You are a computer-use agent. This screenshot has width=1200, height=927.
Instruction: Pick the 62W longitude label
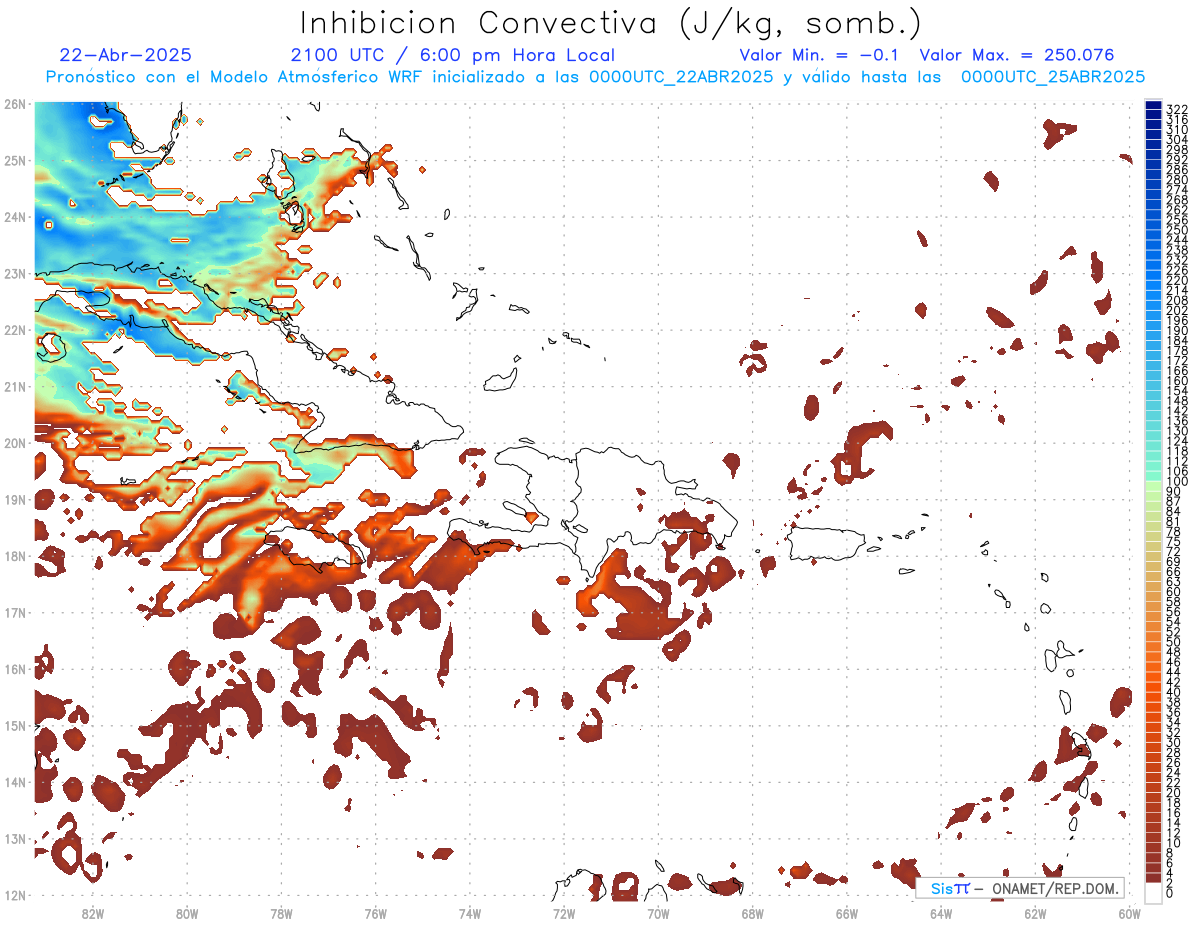pos(1035,913)
